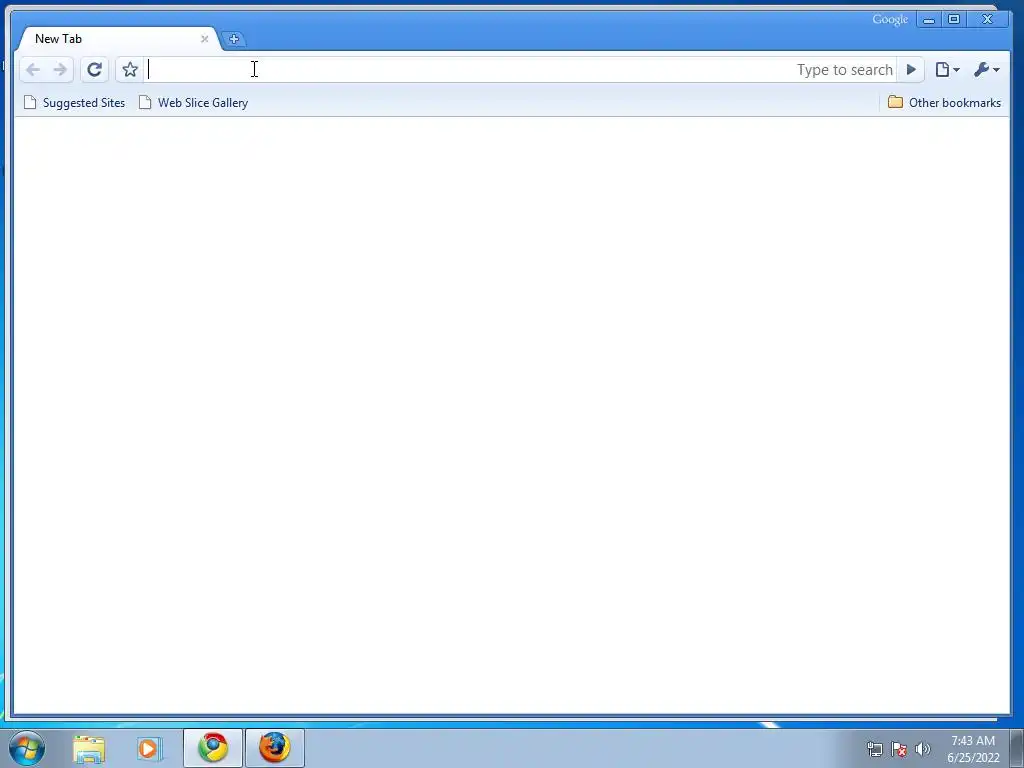Click the volume speaker tray icon
1024x768 pixels.
923,749
